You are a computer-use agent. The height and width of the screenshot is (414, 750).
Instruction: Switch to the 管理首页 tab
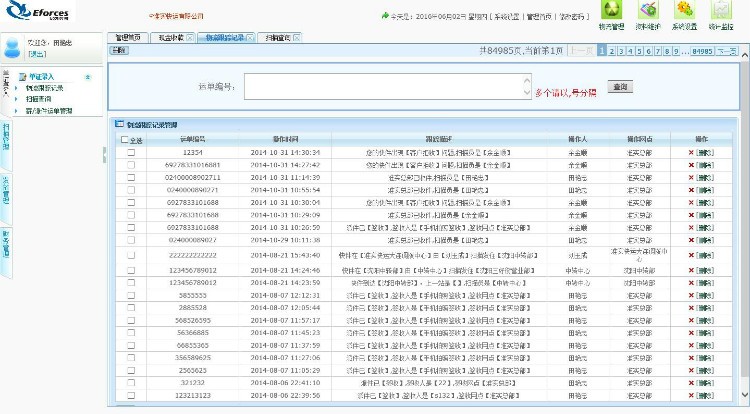click(x=127, y=37)
